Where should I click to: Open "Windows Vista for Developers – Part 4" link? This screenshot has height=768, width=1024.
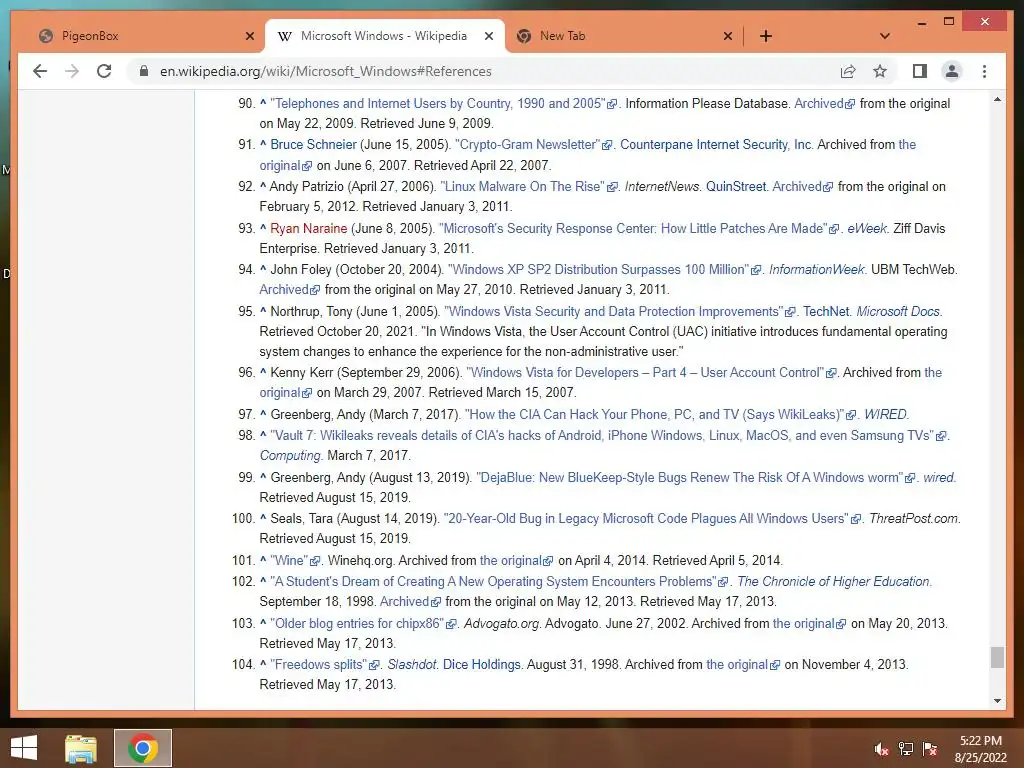click(x=645, y=372)
